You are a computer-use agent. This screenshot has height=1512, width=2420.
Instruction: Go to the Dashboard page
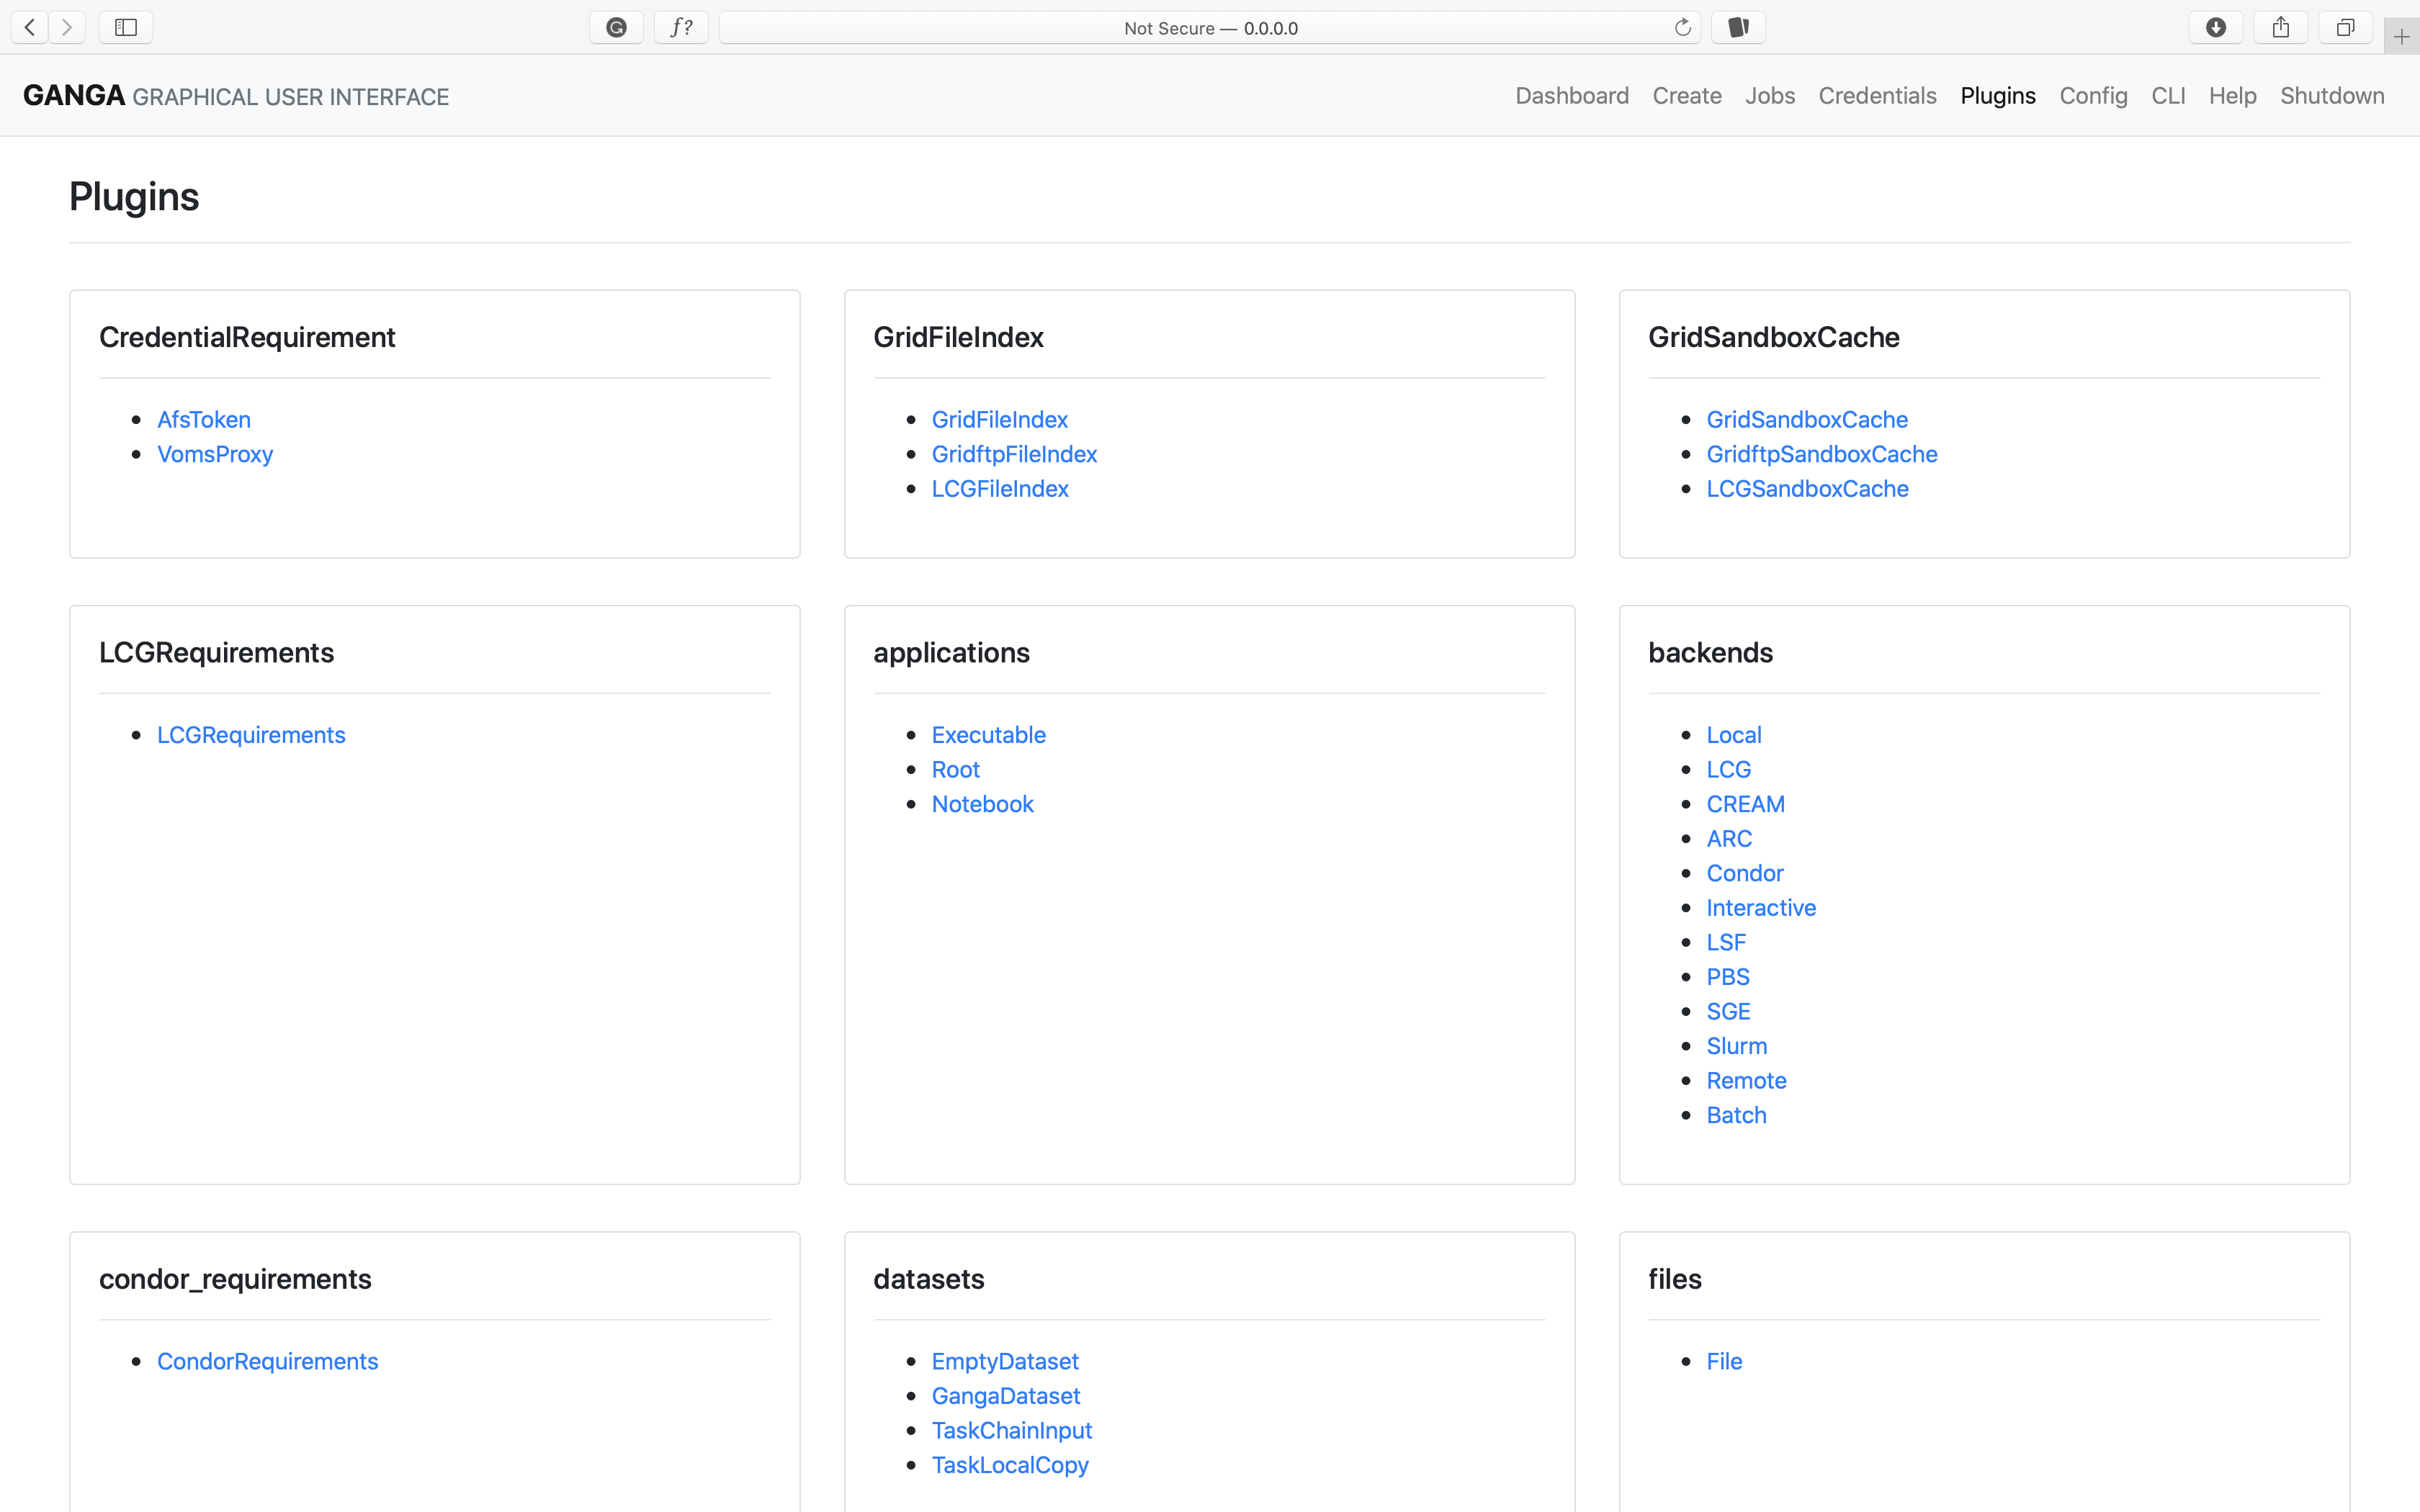point(1571,95)
